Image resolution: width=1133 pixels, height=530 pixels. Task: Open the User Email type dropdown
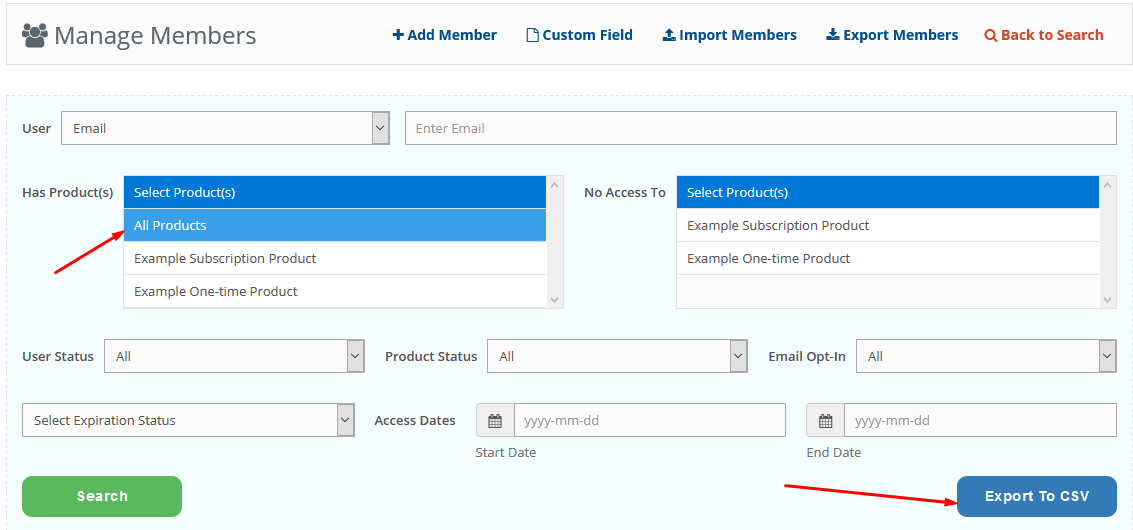click(225, 128)
